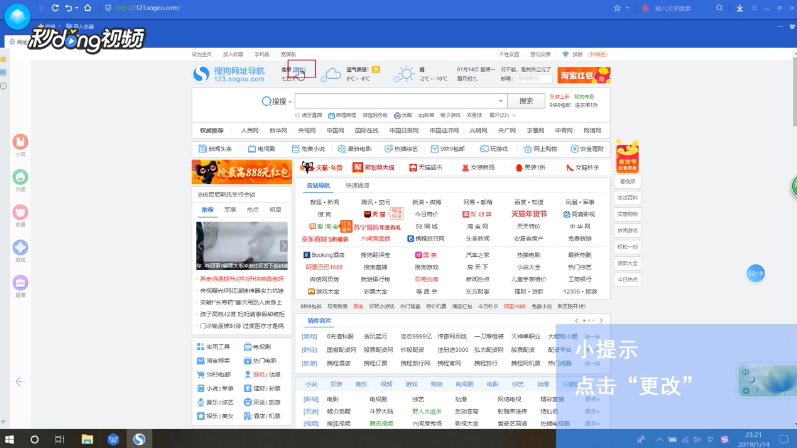
Task: Show next news carousel image
Action: pos(284,246)
